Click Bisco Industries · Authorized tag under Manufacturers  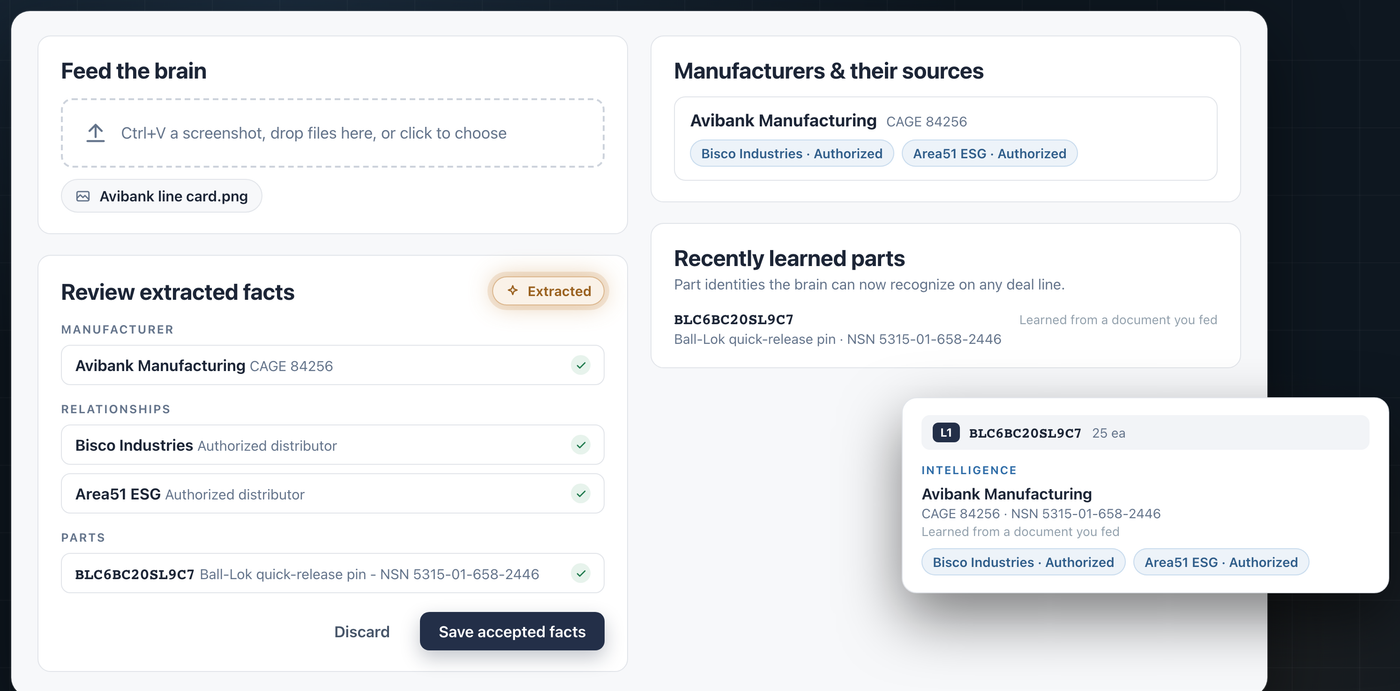coord(792,153)
